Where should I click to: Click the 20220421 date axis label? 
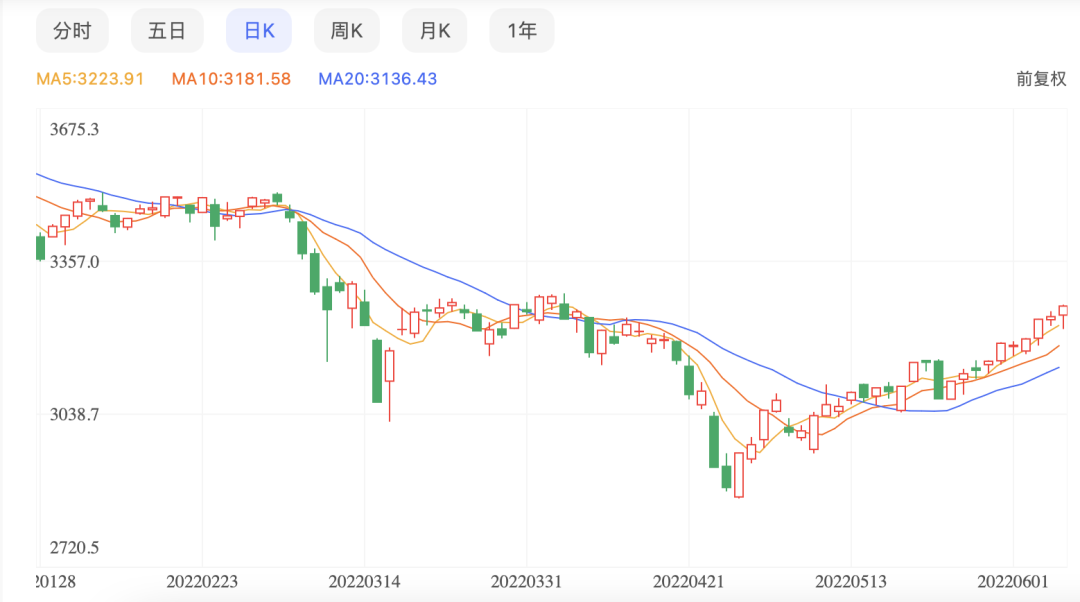pos(689,582)
